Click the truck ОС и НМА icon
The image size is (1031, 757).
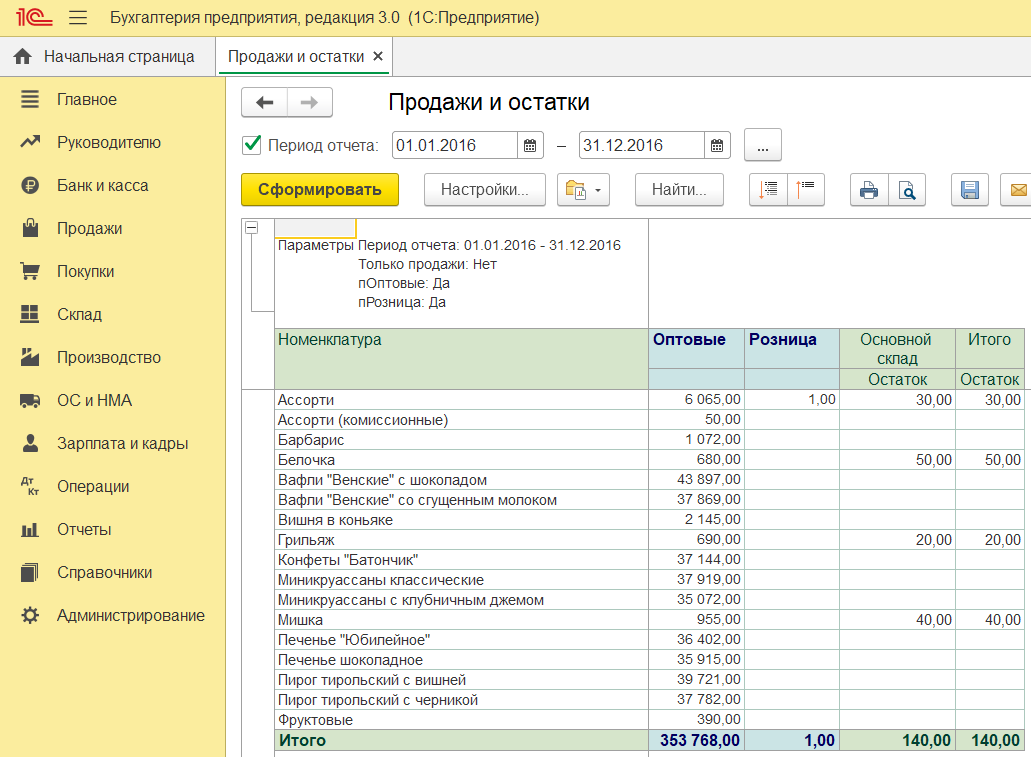coord(30,401)
